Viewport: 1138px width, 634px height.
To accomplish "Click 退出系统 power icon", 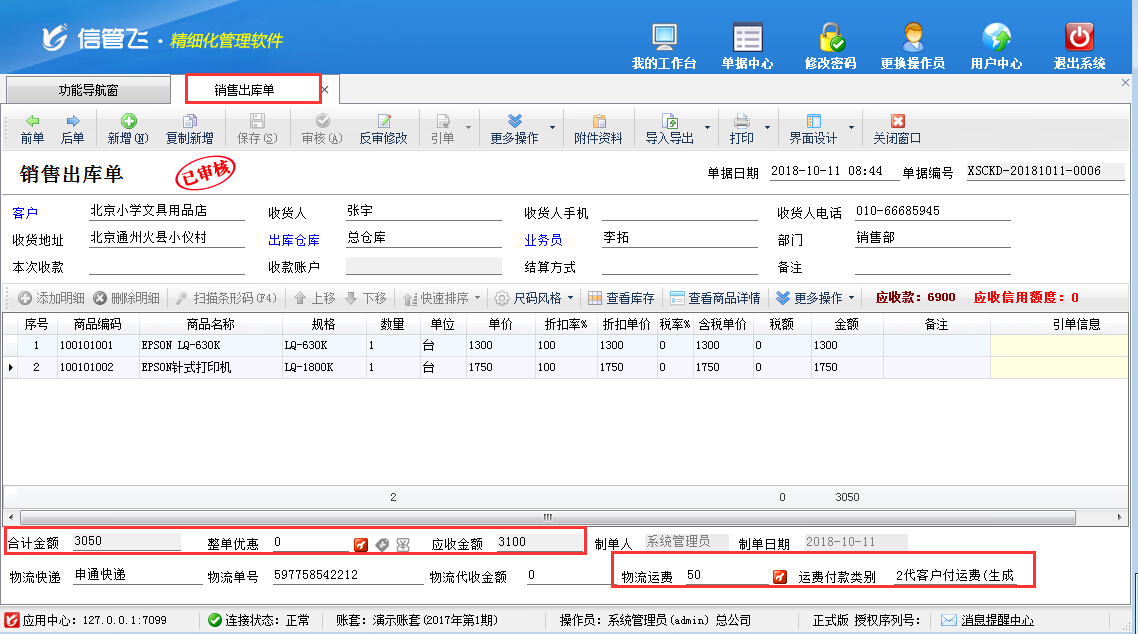I will (1079, 46).
